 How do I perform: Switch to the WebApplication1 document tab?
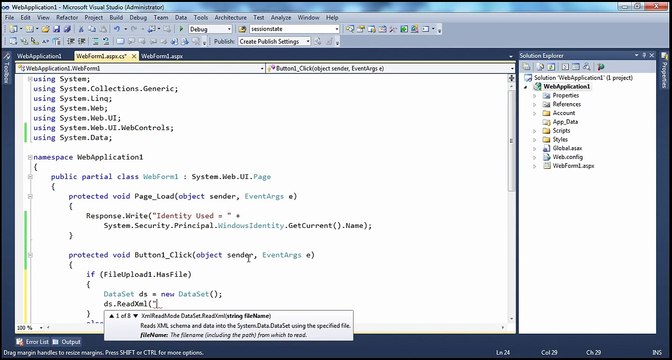pos(39,56)
